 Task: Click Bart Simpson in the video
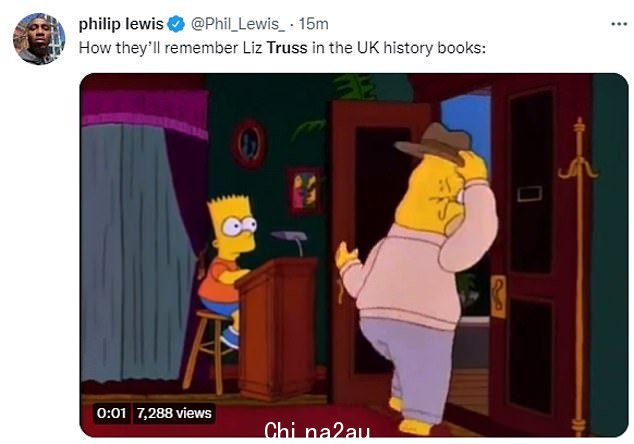click(228, 267)
